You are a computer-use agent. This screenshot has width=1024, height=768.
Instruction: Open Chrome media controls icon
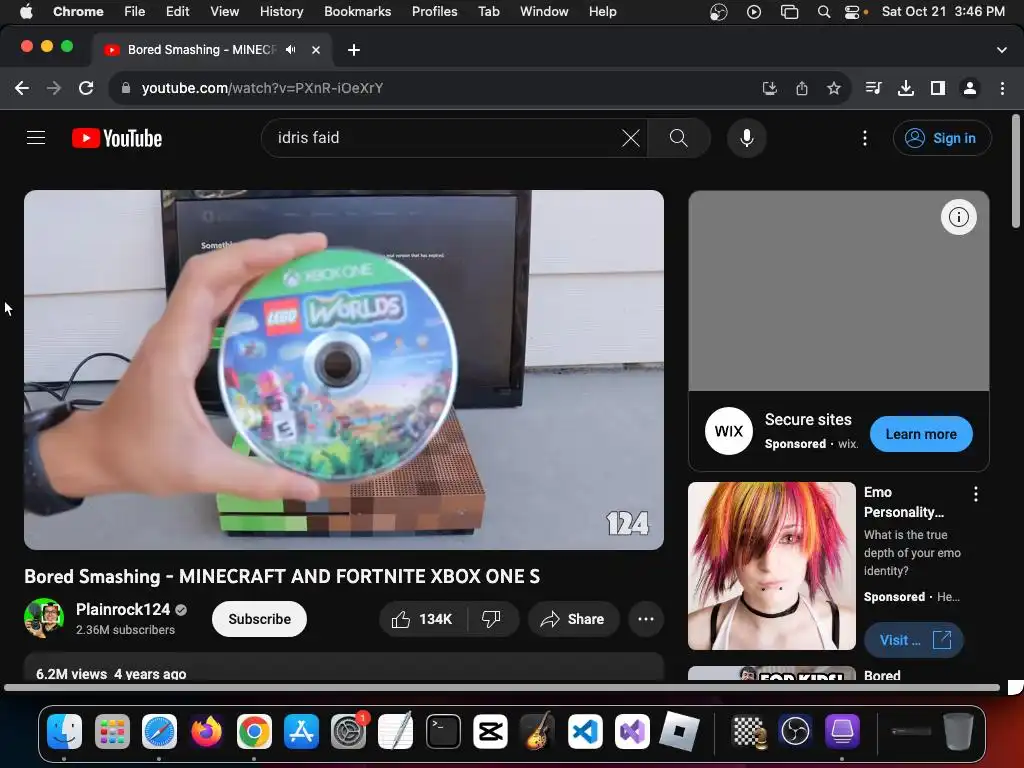click(873, 88)
